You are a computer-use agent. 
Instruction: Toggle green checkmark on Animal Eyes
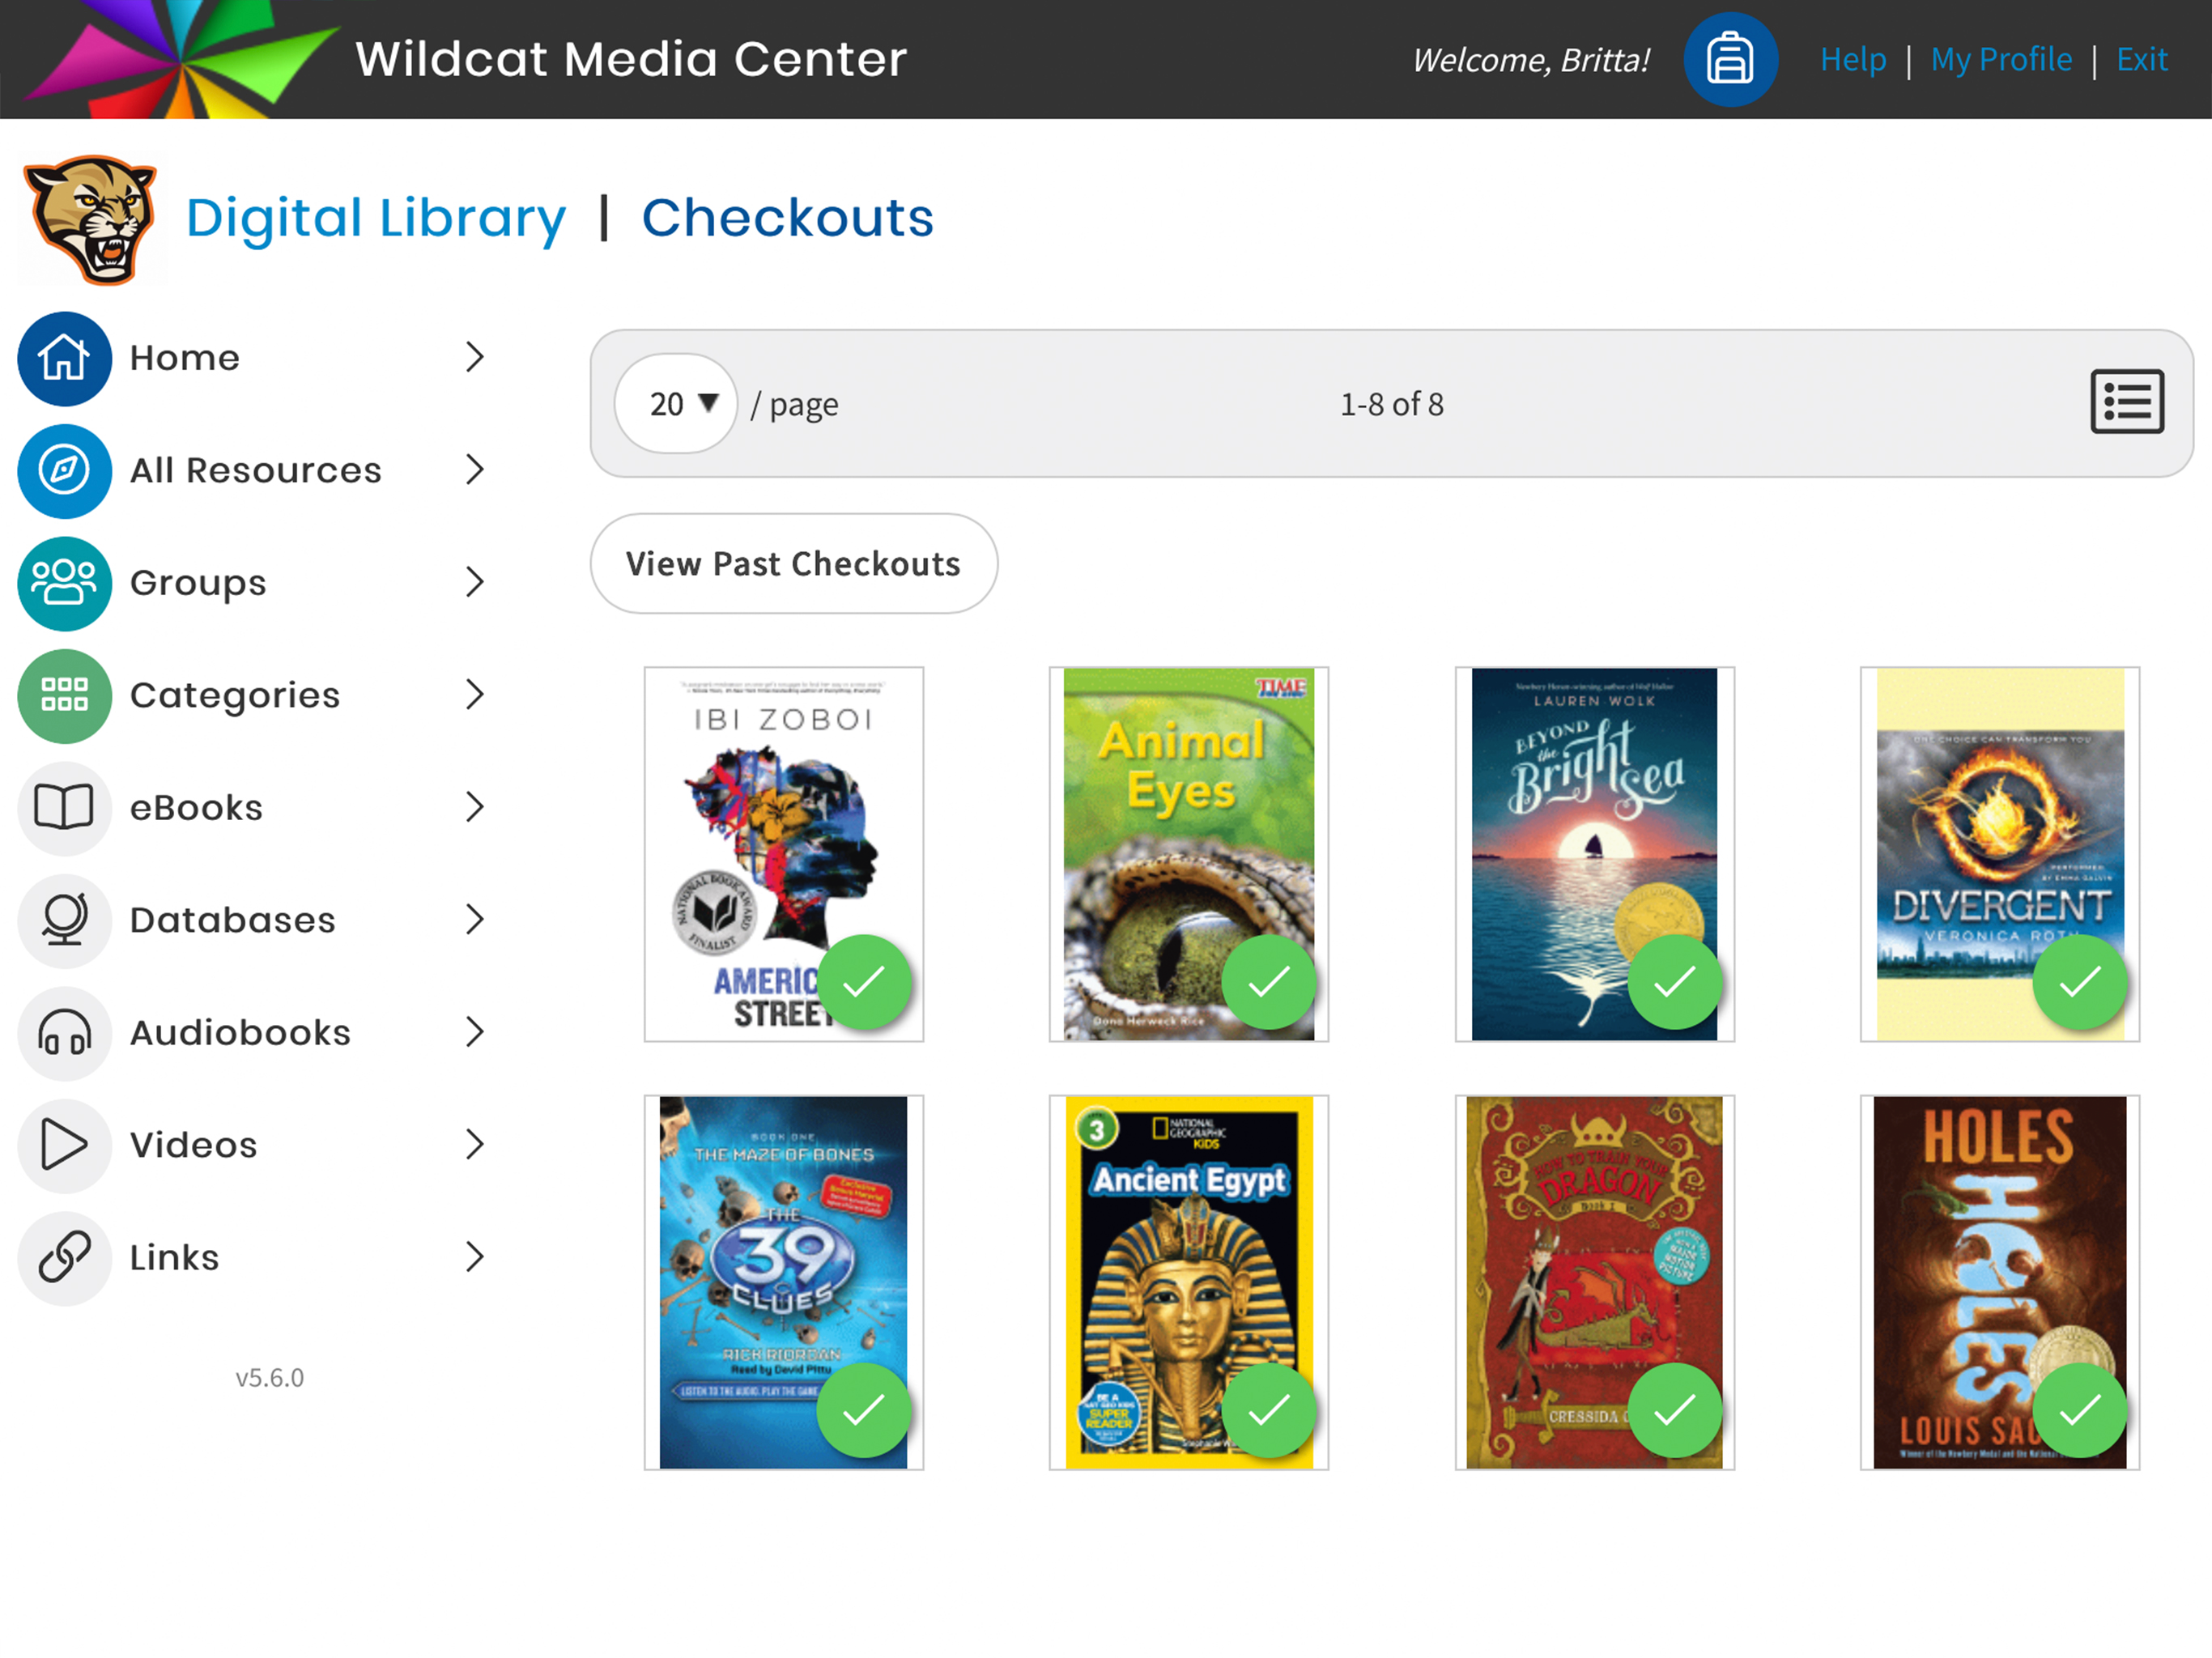1268,982
